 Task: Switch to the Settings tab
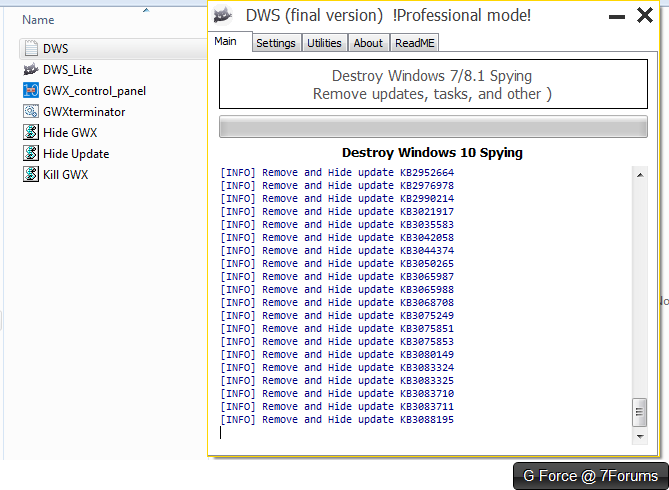tap(276, 43)
